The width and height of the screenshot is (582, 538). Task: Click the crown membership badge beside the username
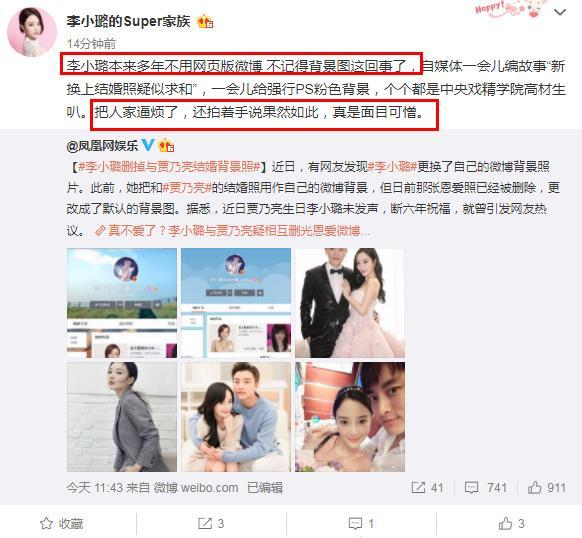tap(205, 22)
